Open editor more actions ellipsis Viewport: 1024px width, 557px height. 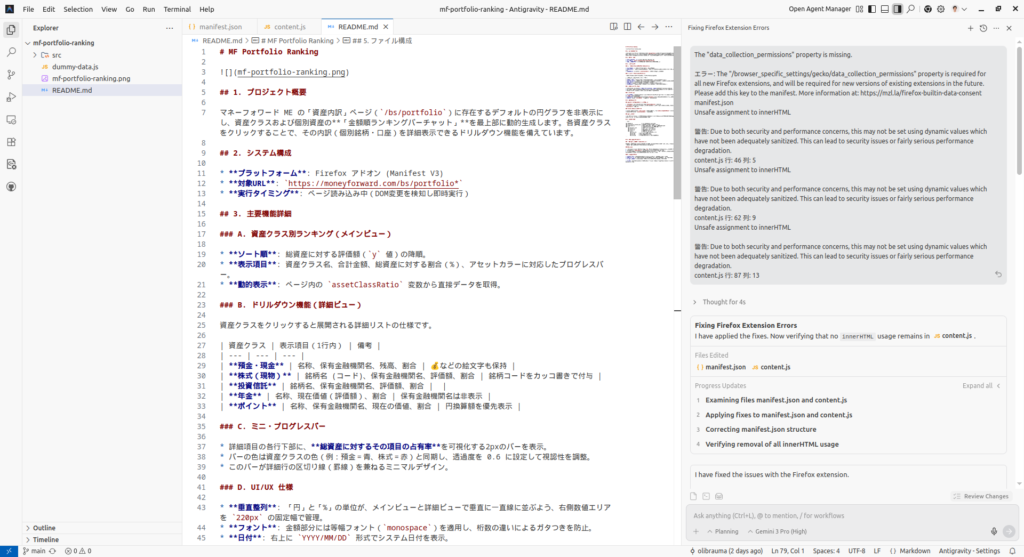pos(669,27)
